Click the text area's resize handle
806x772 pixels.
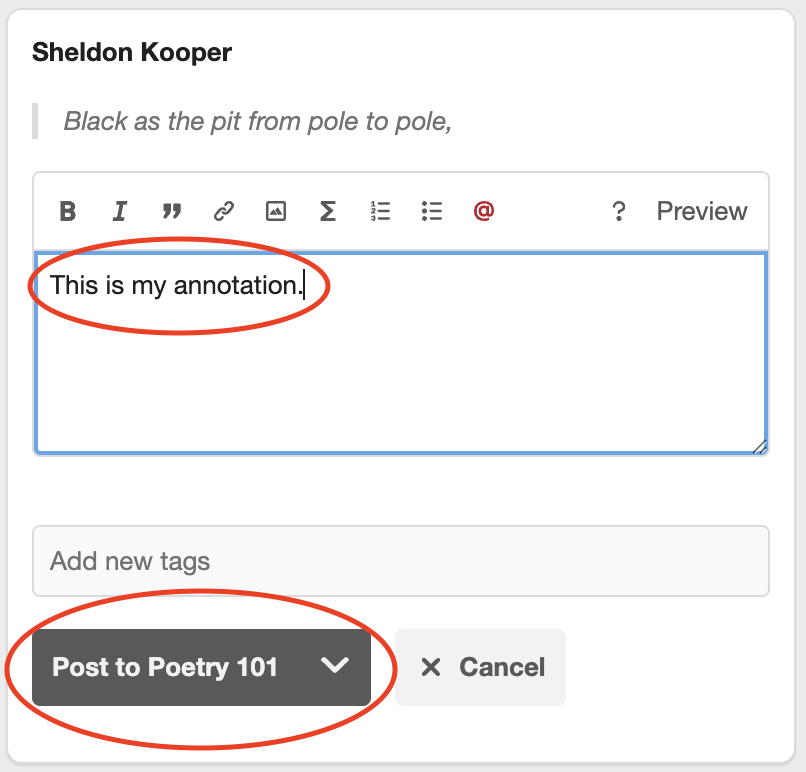tap(759, 447)
